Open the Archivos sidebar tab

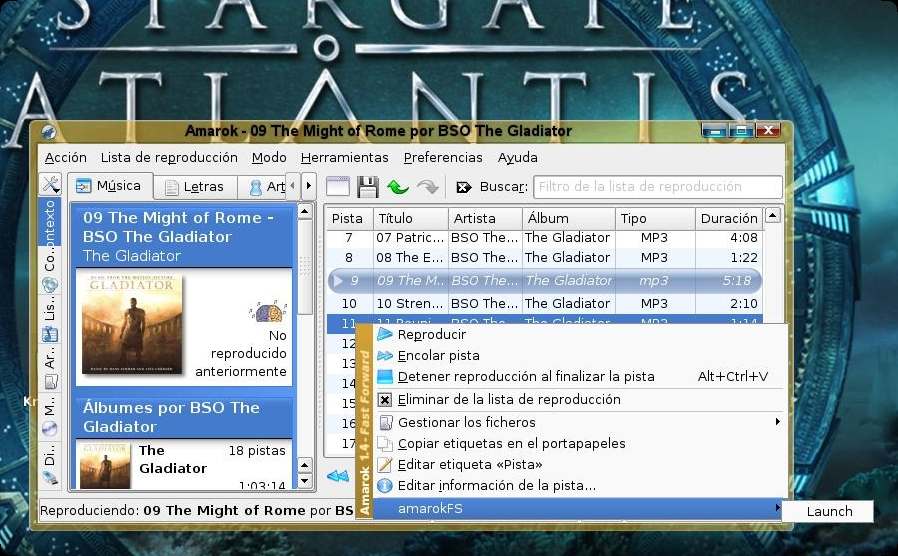coord(50,368)
